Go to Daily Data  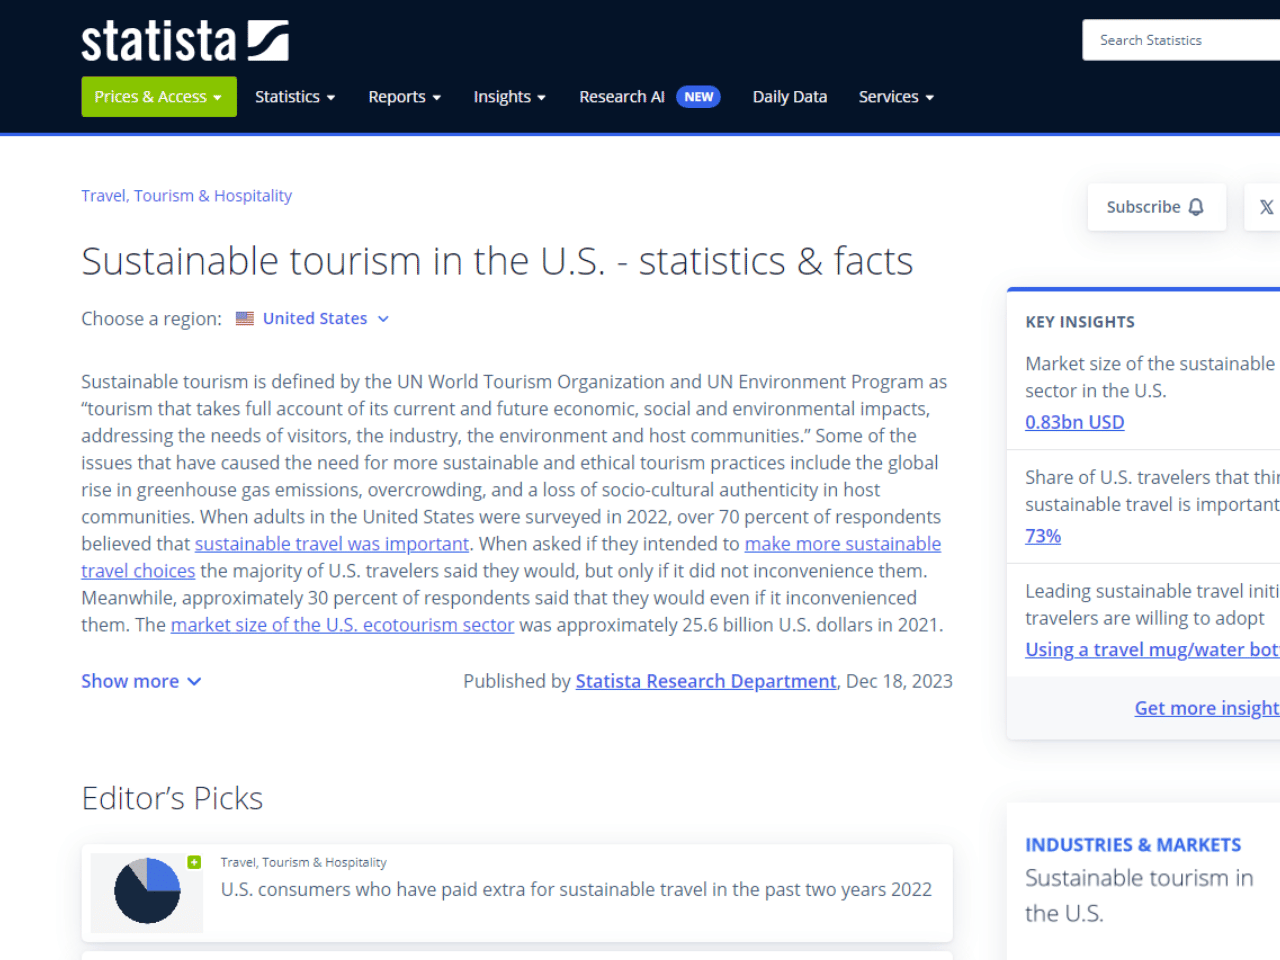tap(790, 97)
